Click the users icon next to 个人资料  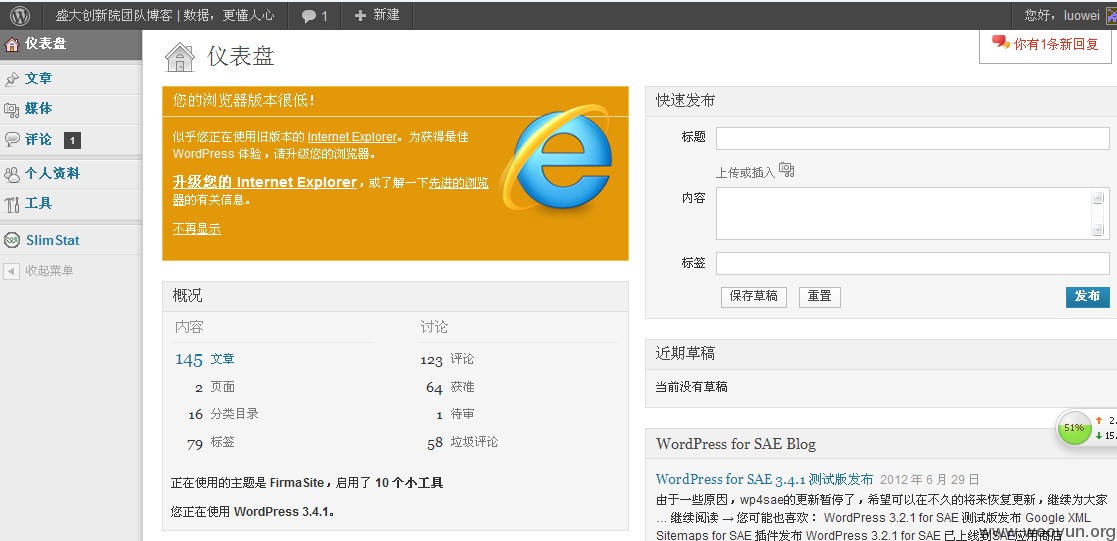11,175
